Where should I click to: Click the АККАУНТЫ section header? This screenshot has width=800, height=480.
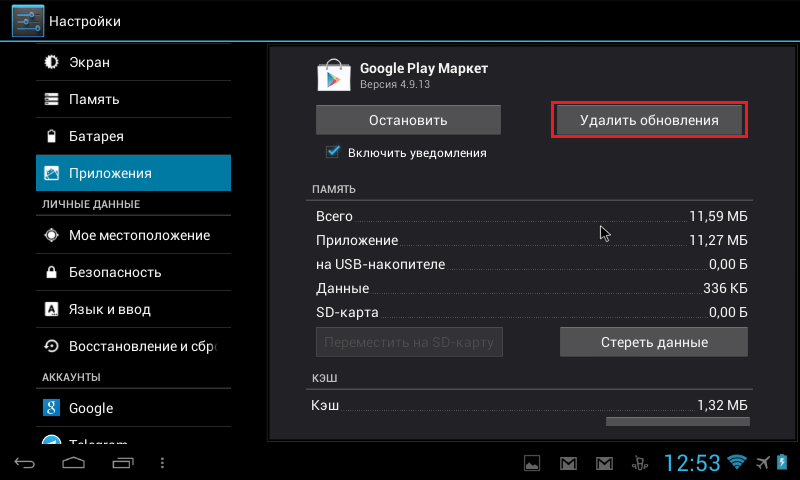(x=71, y=377)
